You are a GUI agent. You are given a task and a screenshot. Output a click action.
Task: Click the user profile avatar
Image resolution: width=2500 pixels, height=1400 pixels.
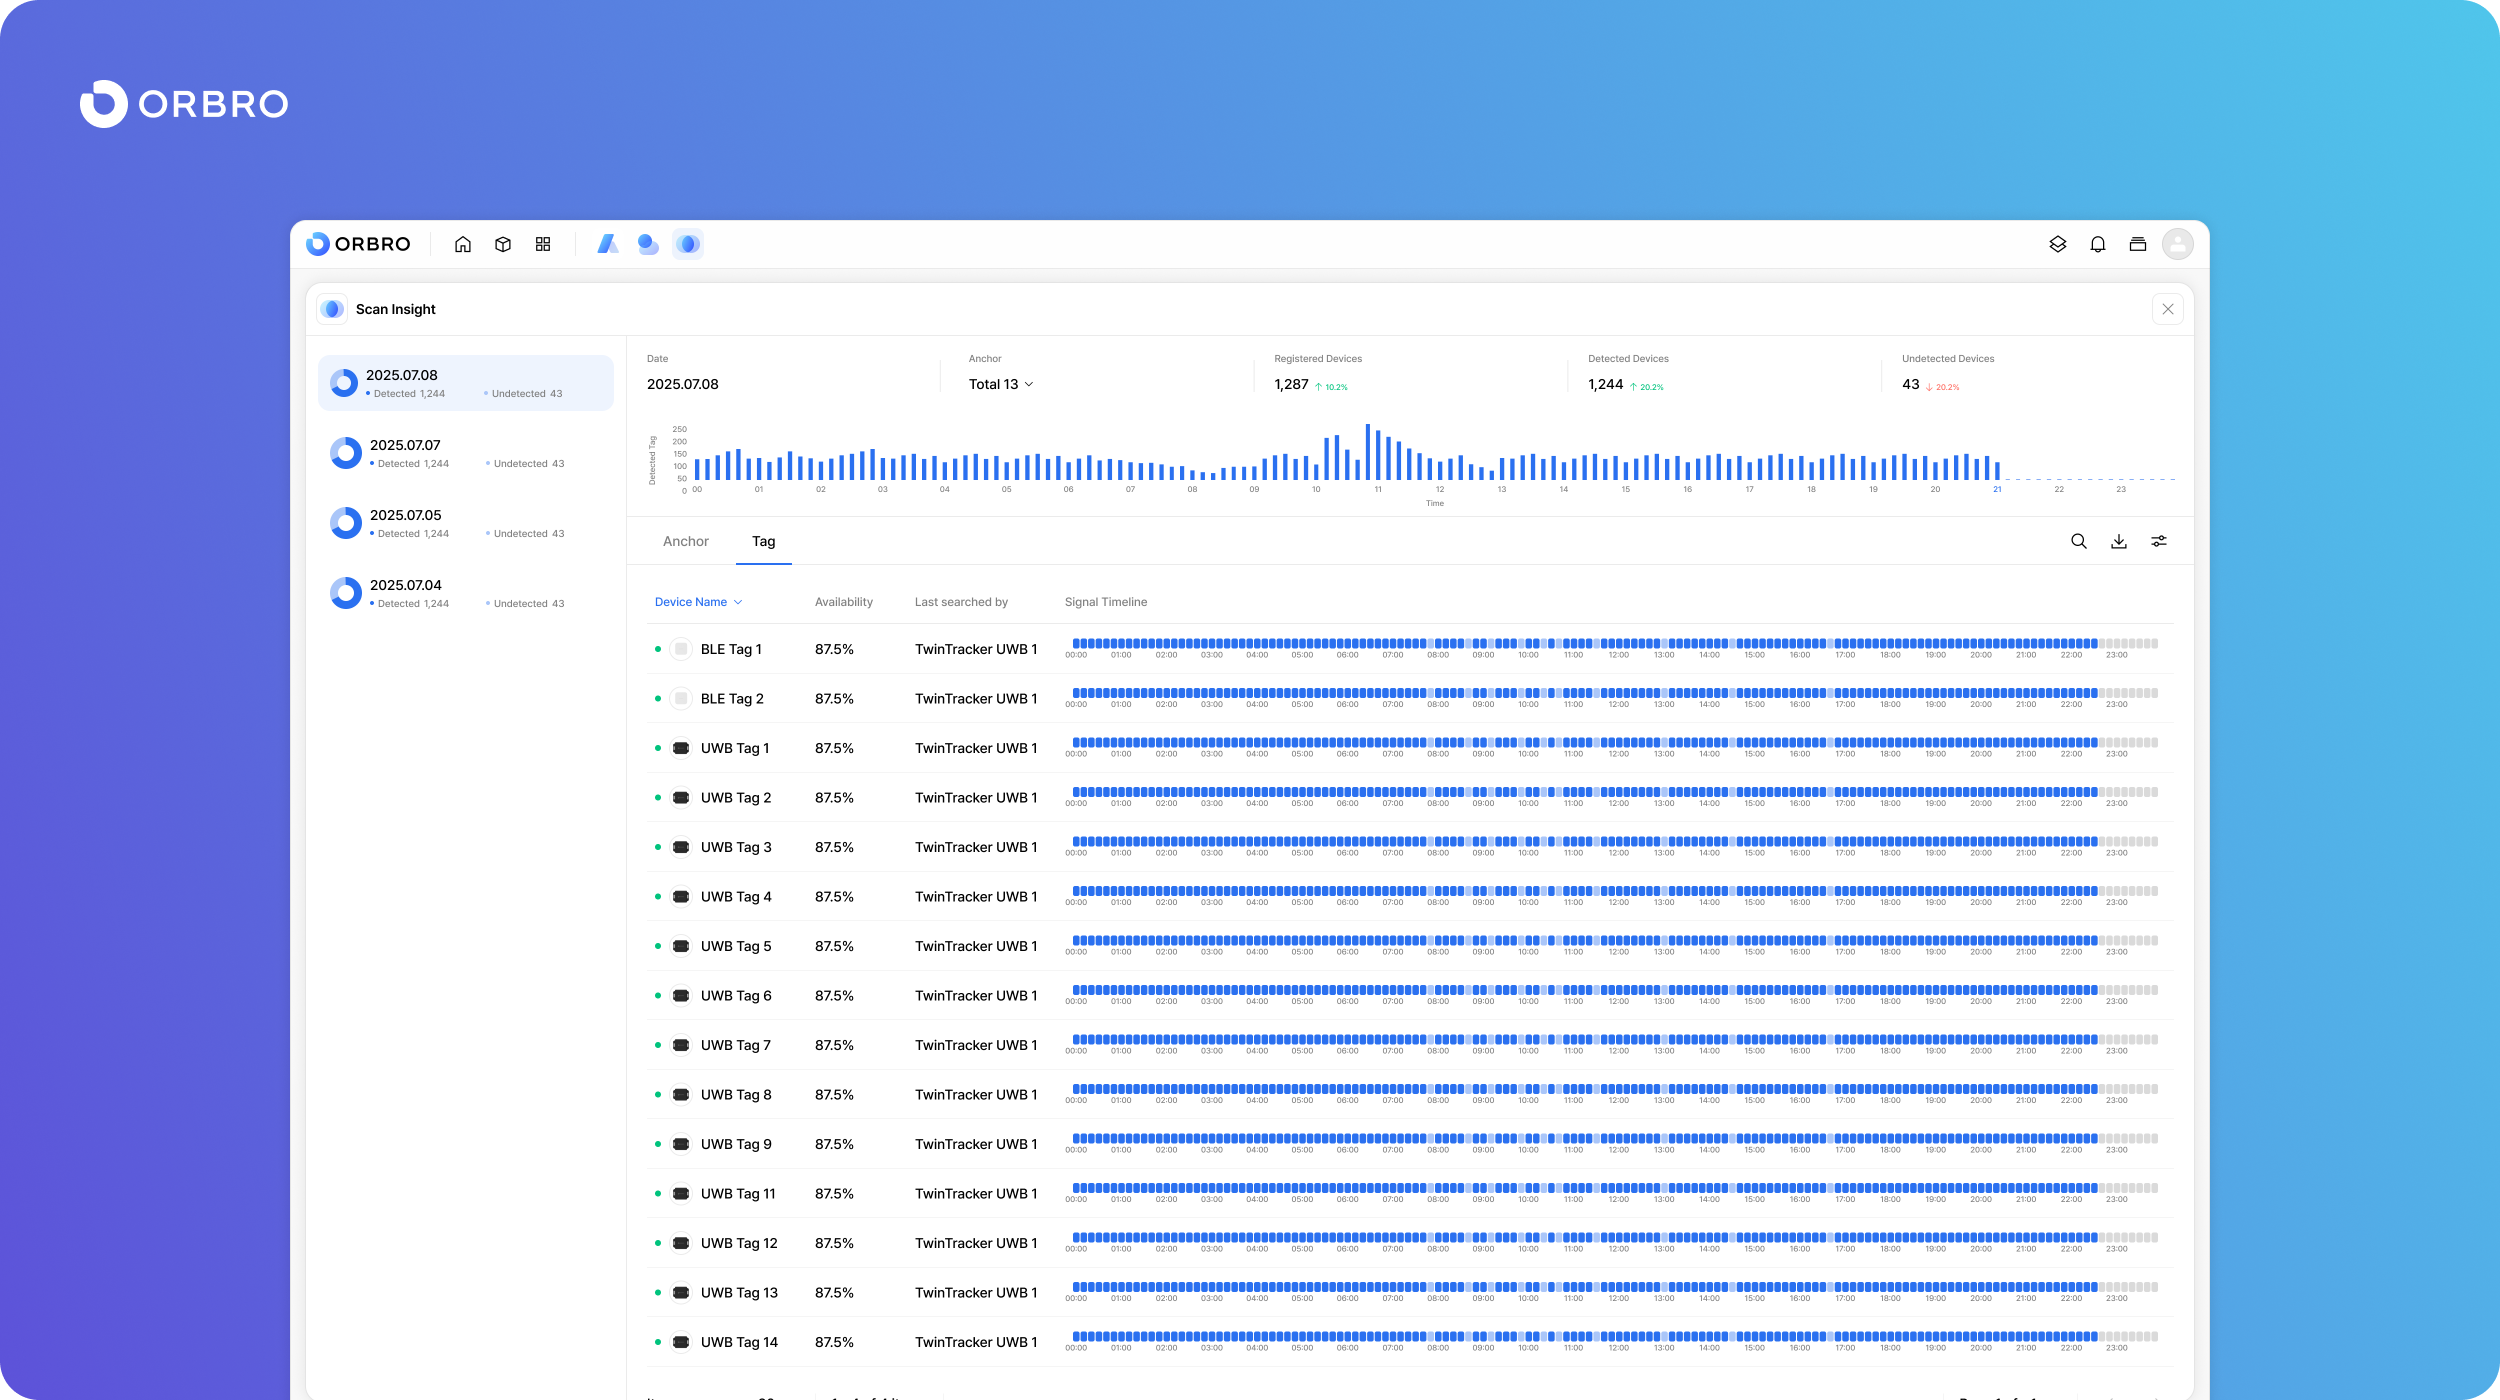click(x=2177, y=244)
